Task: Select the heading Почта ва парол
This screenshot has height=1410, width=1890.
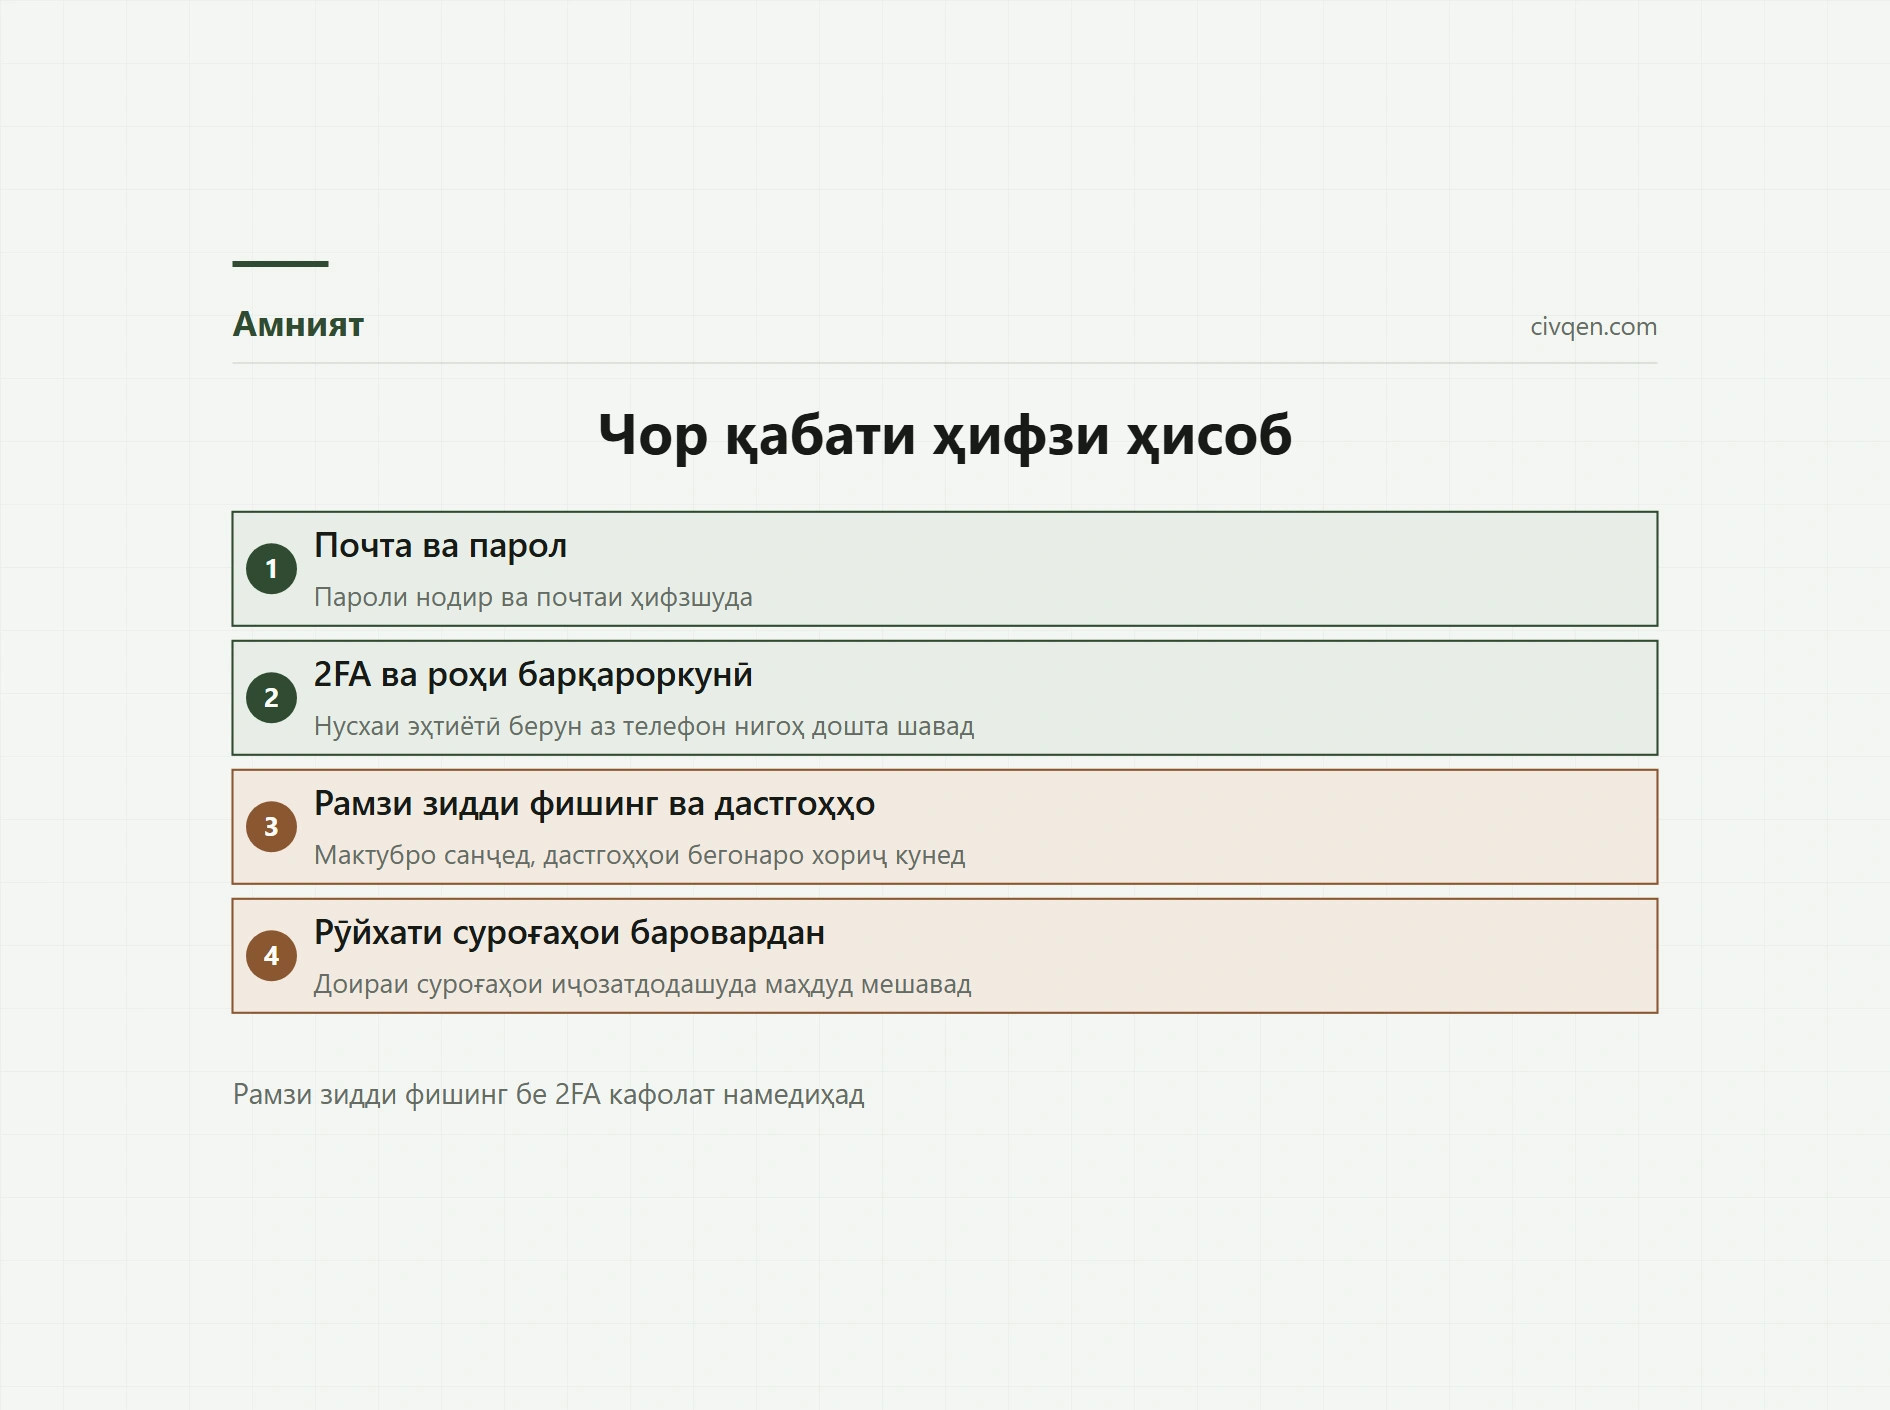Action: [440, 546]
